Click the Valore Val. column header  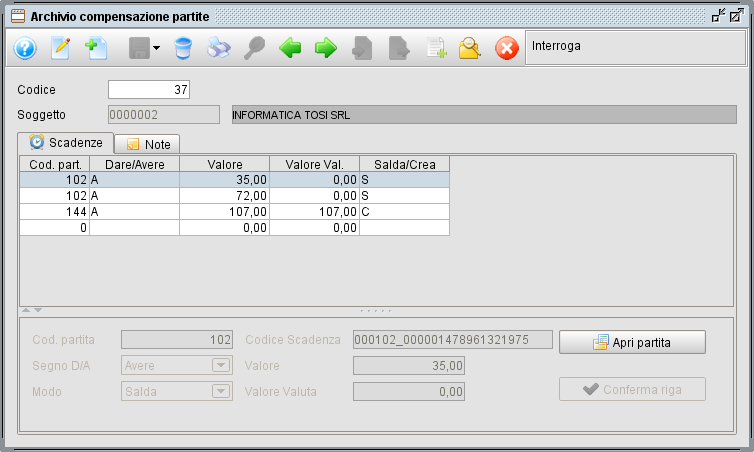(314, 164)
